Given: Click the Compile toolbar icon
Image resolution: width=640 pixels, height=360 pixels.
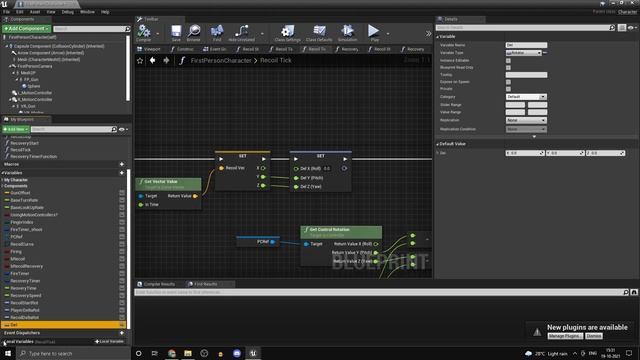Looking at the screenshot, I should tap(144, 31).
